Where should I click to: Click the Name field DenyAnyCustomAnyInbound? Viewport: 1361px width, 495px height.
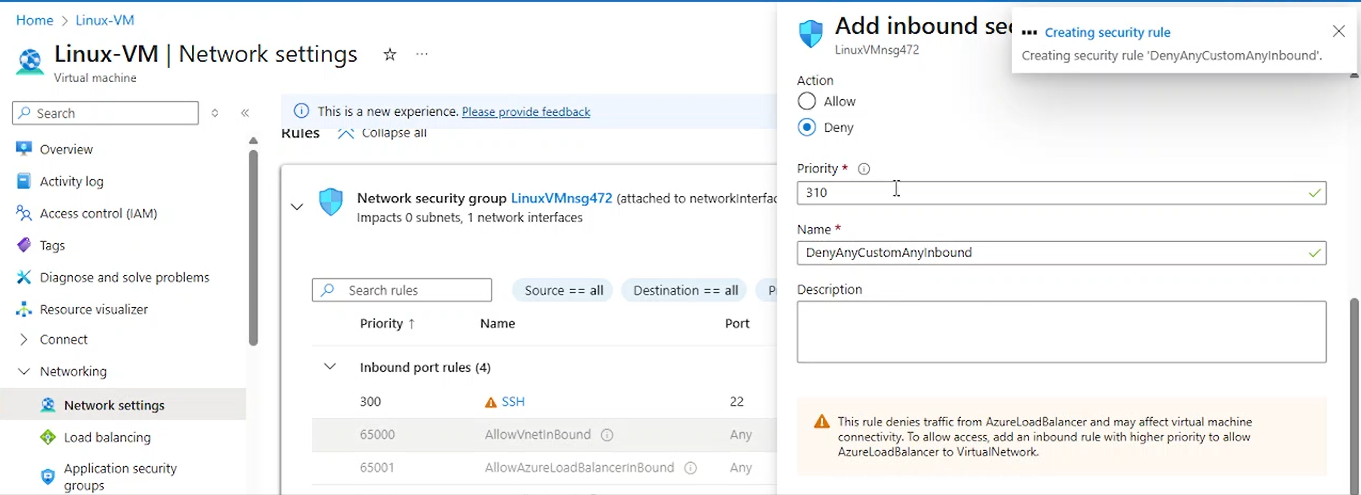(x=1061, y=253)
